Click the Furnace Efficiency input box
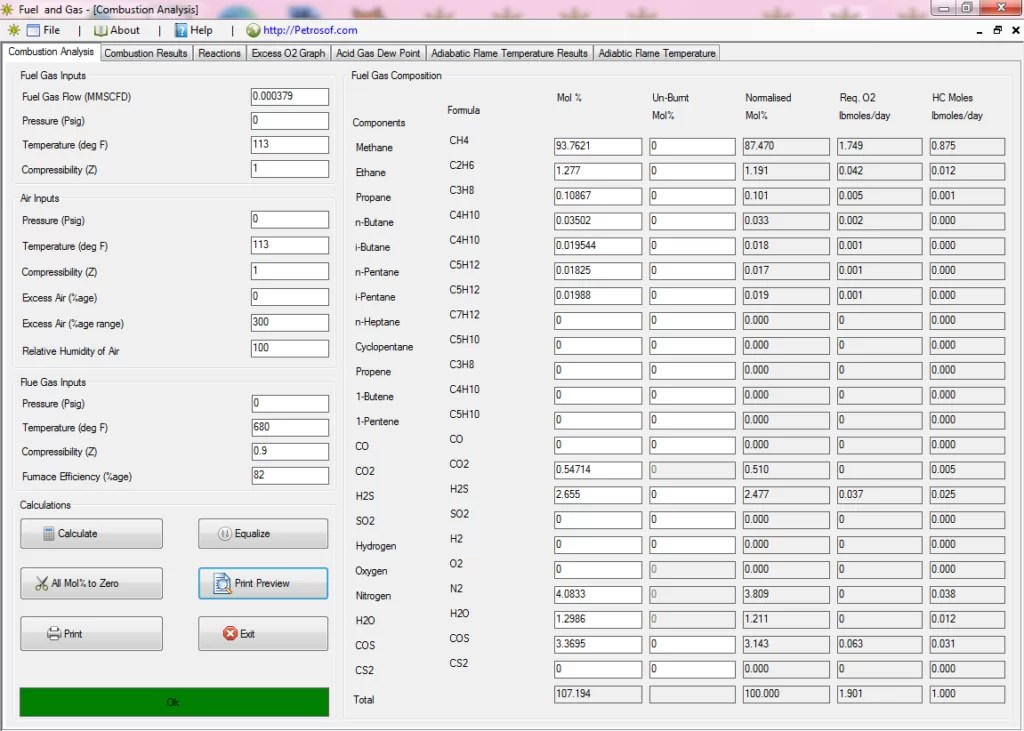Viewport: 1024px width, 731px height. [x=290, y=476]
